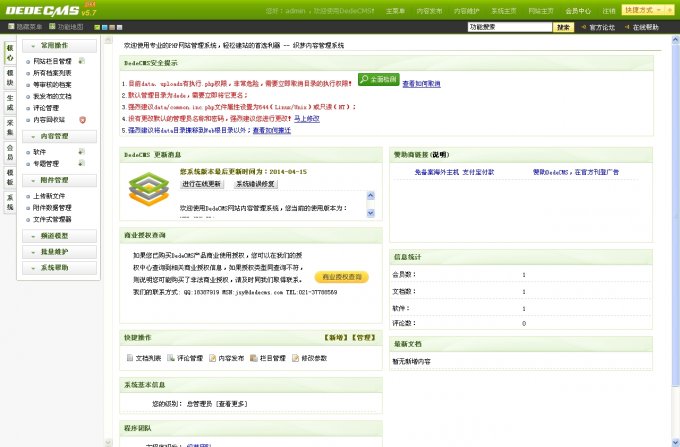
Task: Click the 评论管理 shortcut icon
Action: click(171, 358)
